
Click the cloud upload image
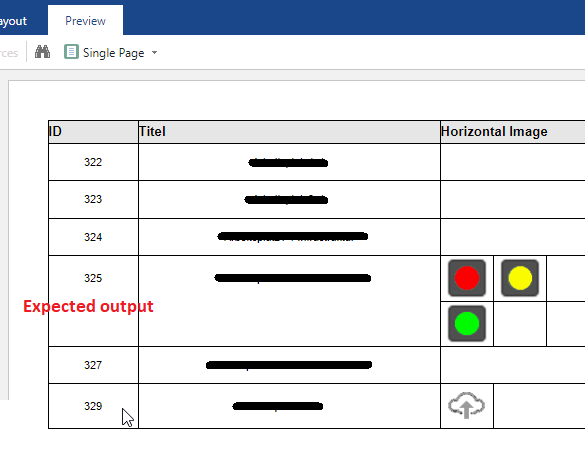coord(466,405)
